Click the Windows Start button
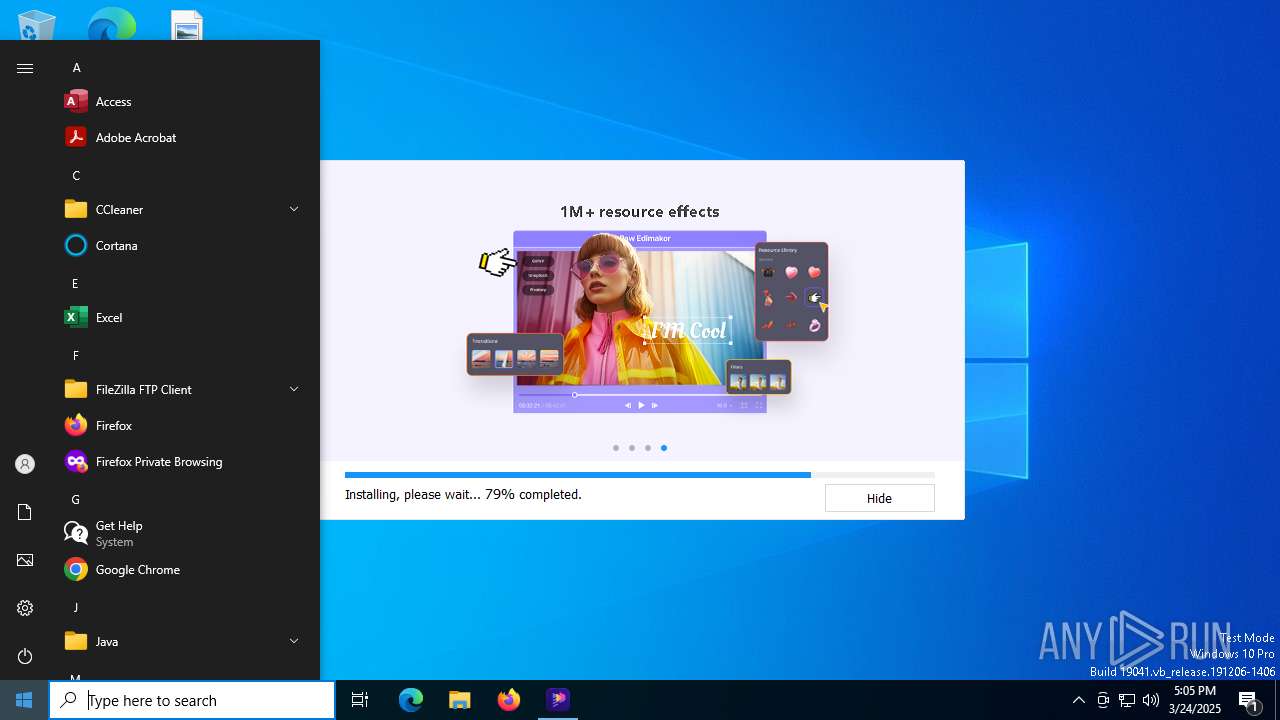 24,700
